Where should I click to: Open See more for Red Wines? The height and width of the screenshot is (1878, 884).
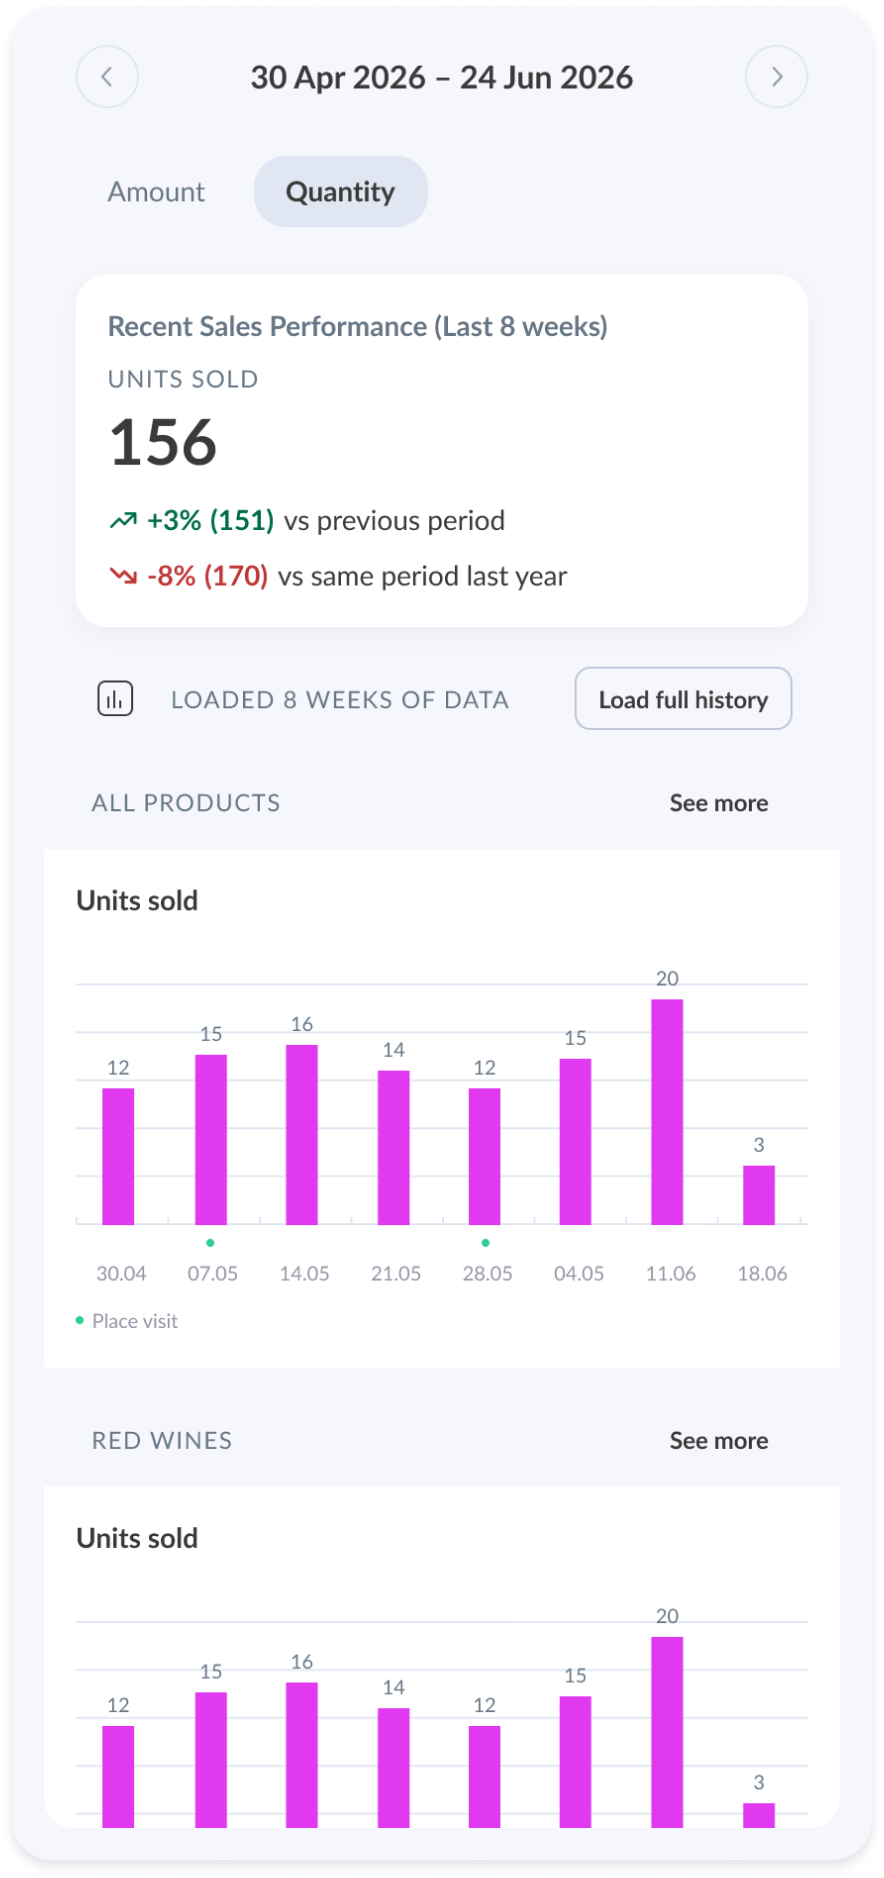[719, 1440]
